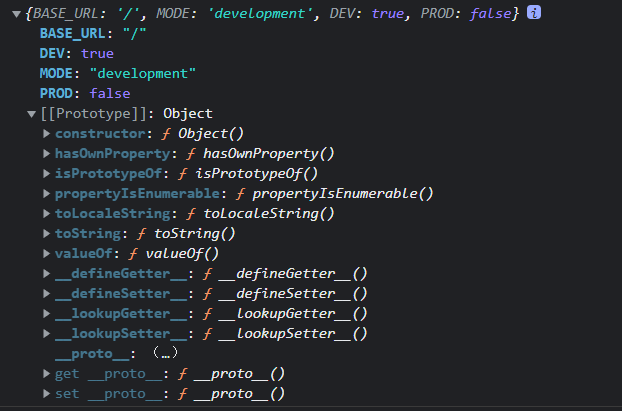Expand the constructor property arrow
Image resolution: width=622 pixels, height=411 pixels.
(47, 134)
